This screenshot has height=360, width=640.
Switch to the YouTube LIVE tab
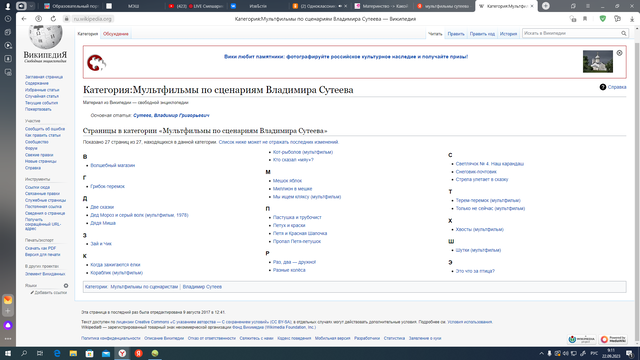(195, 6)
